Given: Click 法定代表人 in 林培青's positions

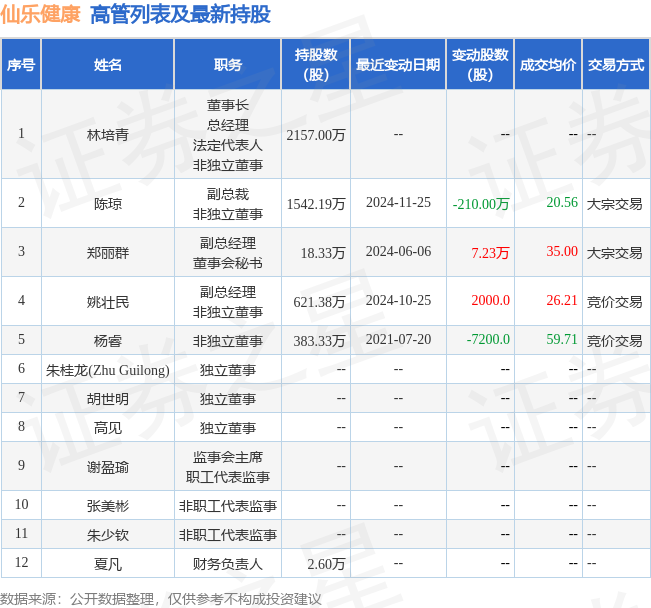Looking at the screenshot, I should tap(228, 145).
